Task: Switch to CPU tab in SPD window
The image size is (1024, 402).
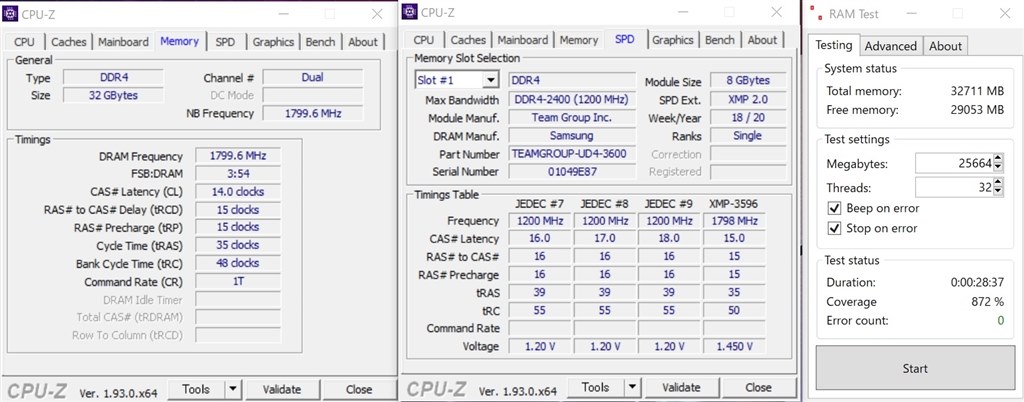Action: (x=424, y=40)
